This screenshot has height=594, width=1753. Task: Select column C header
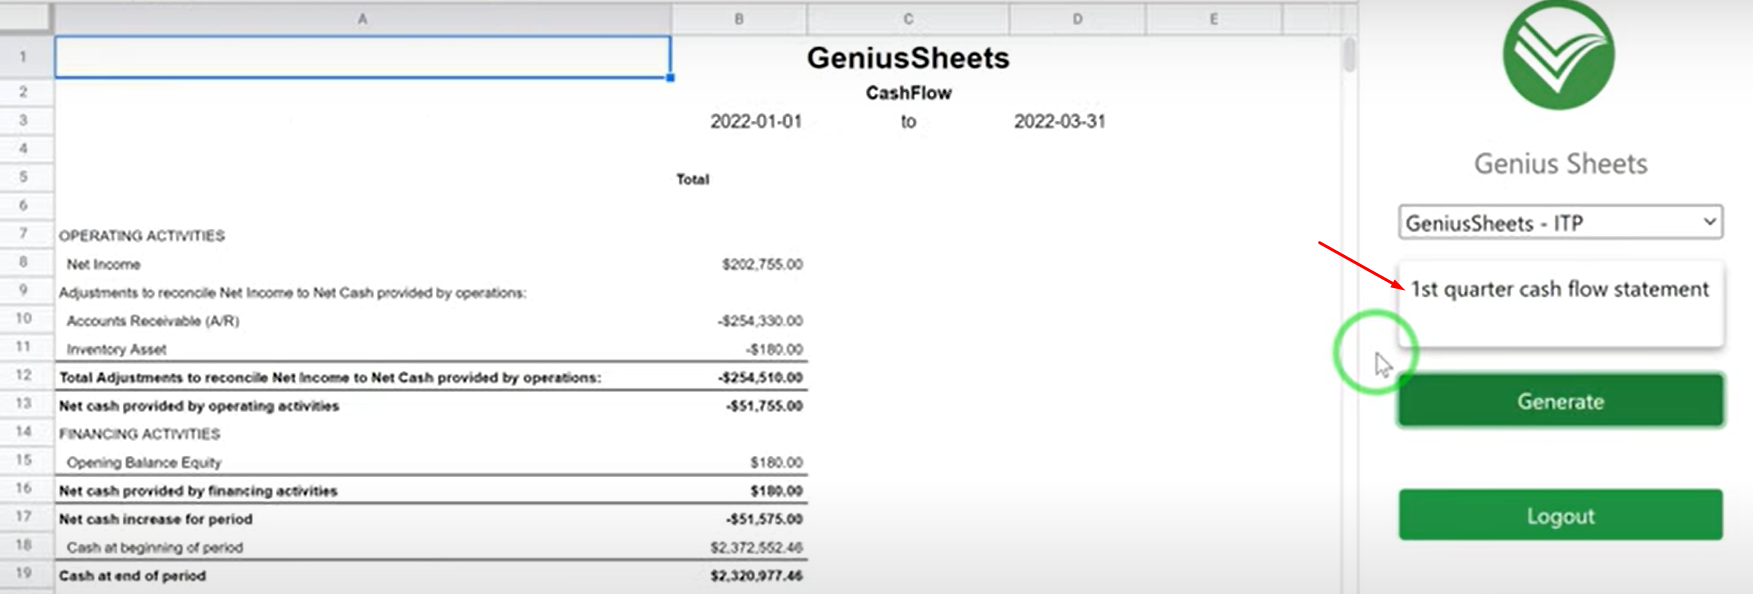[908, 18]
